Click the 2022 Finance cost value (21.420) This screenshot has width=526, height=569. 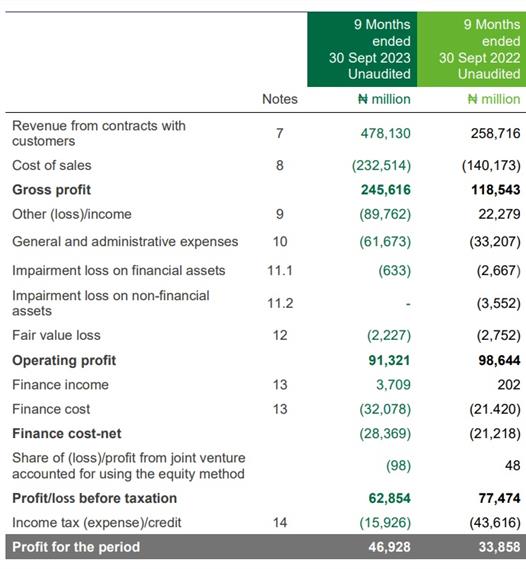pos(495,409)
